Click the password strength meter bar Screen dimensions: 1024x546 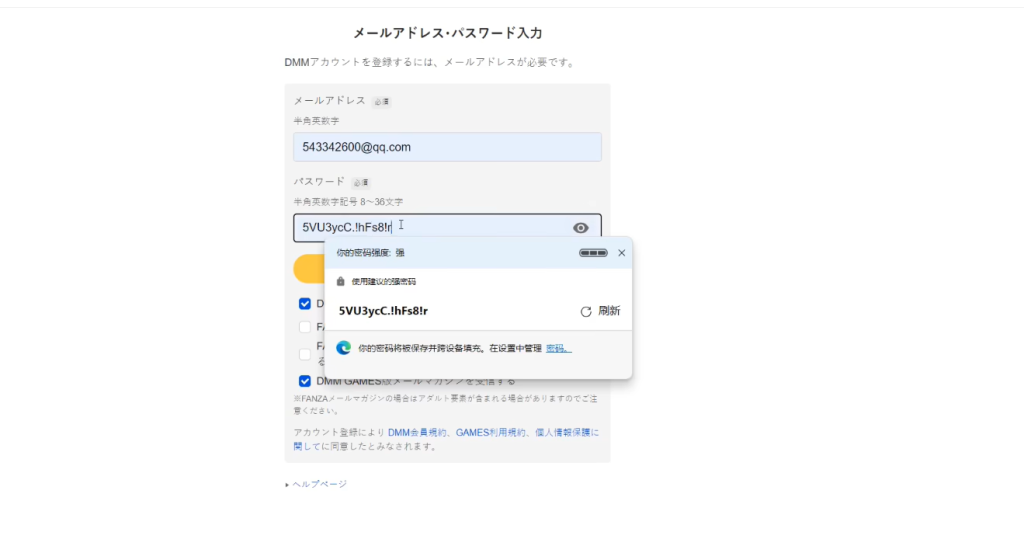pos(593,253)
